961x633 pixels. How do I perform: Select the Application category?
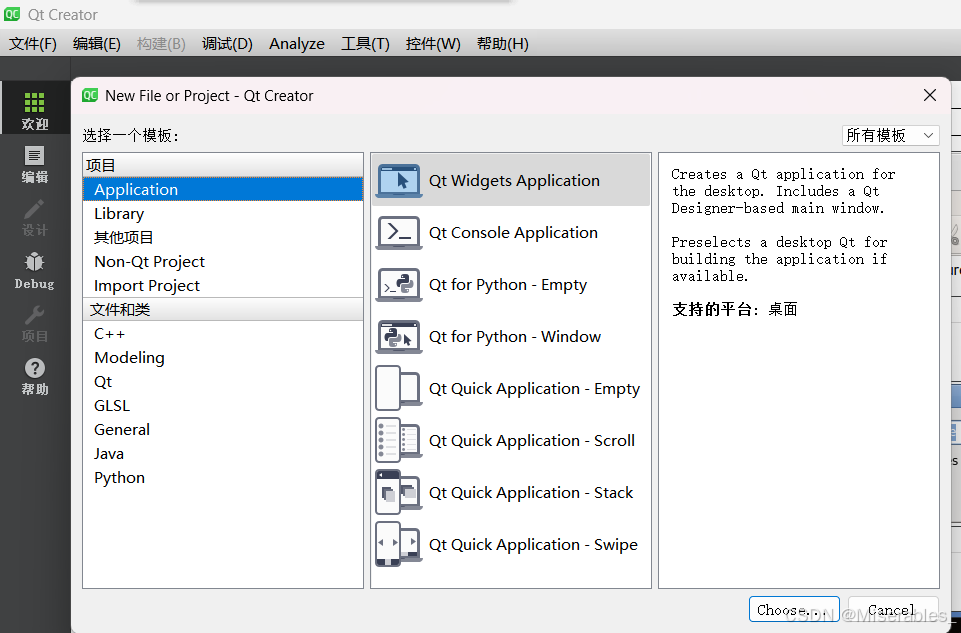(223, 189)
